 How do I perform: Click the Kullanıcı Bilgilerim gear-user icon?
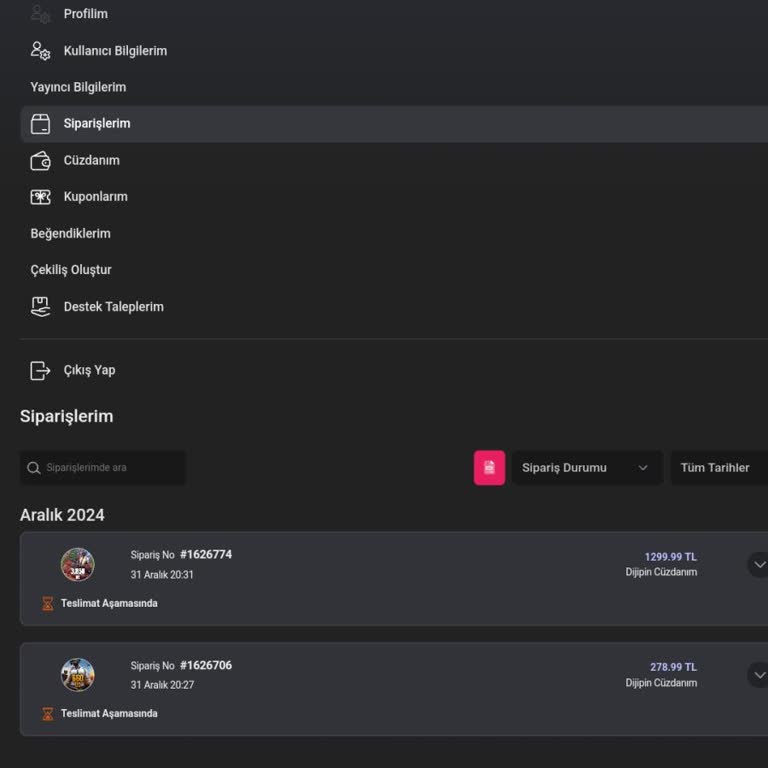pos(40,51)
